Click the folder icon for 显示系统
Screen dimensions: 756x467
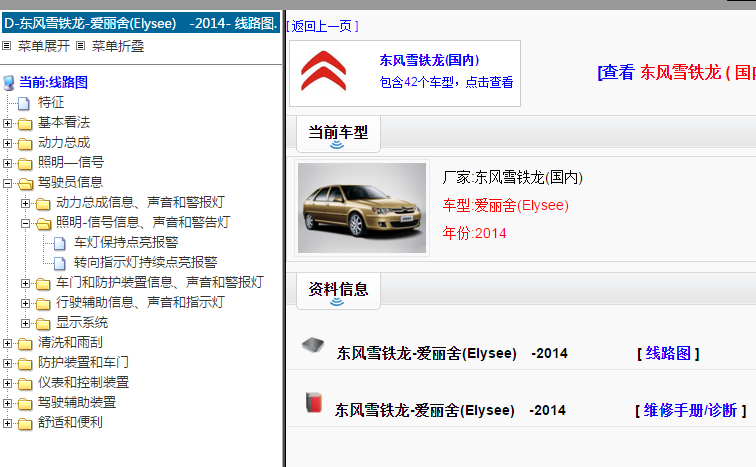point(43,323)
